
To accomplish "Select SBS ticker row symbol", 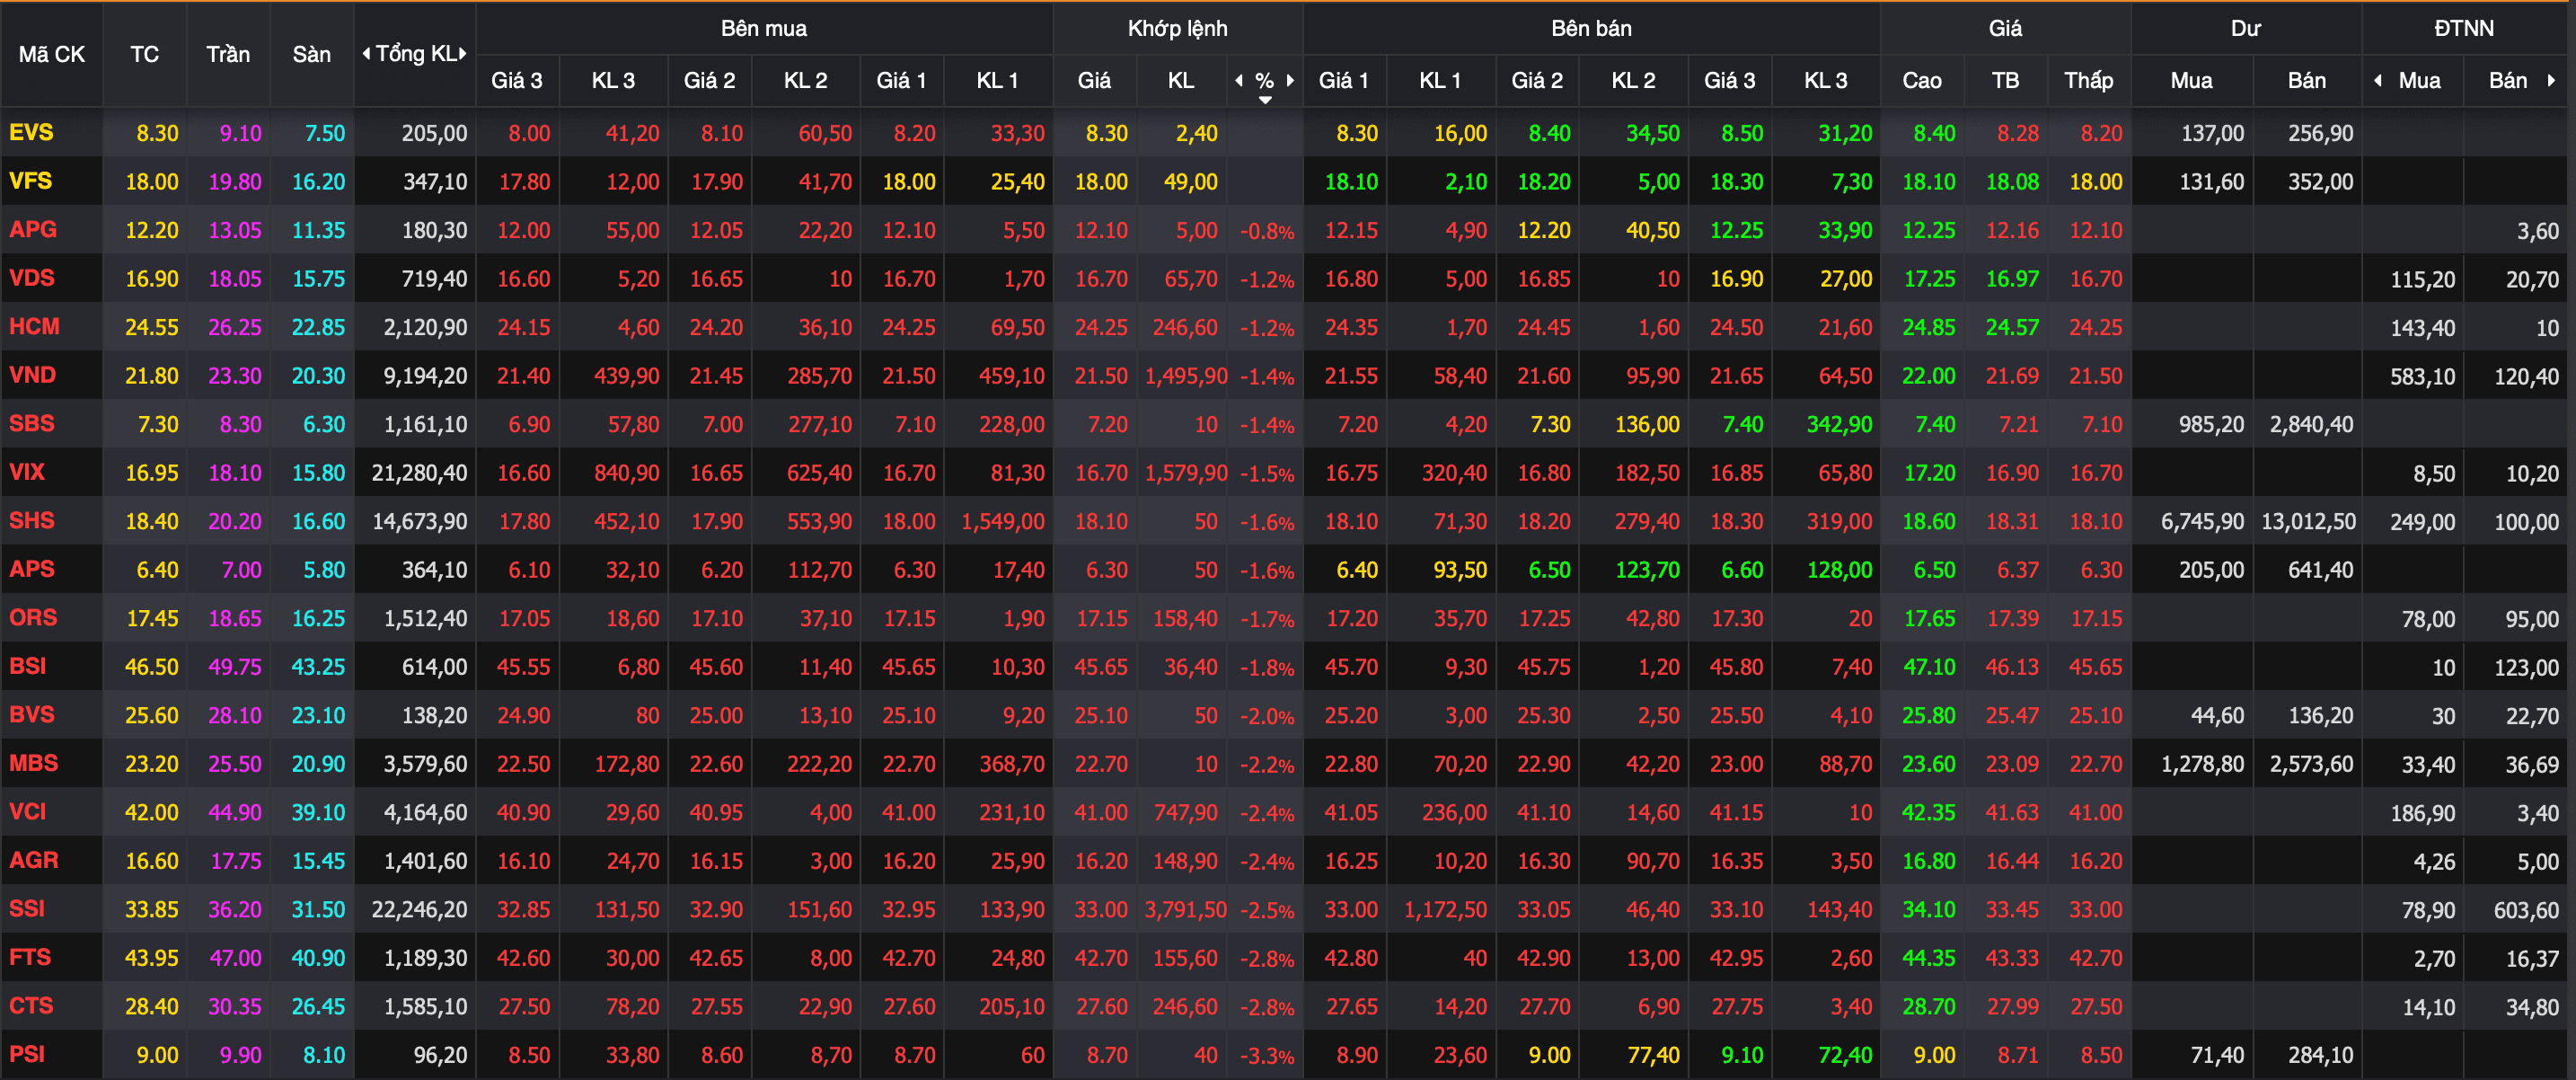I will click(x=32, y=423).
